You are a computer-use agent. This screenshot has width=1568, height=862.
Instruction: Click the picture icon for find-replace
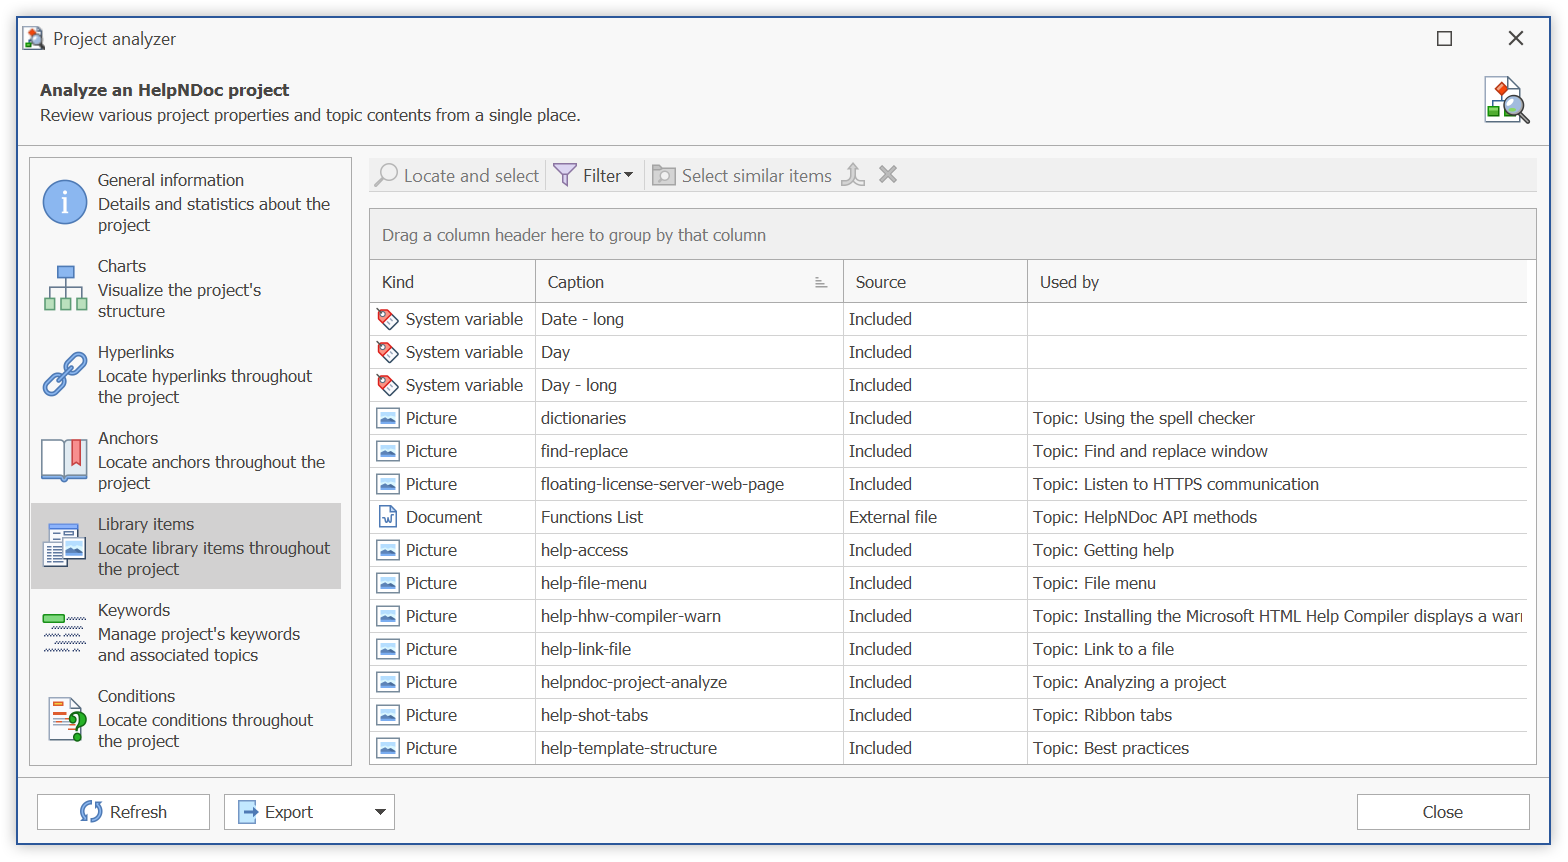click(388, 451)
